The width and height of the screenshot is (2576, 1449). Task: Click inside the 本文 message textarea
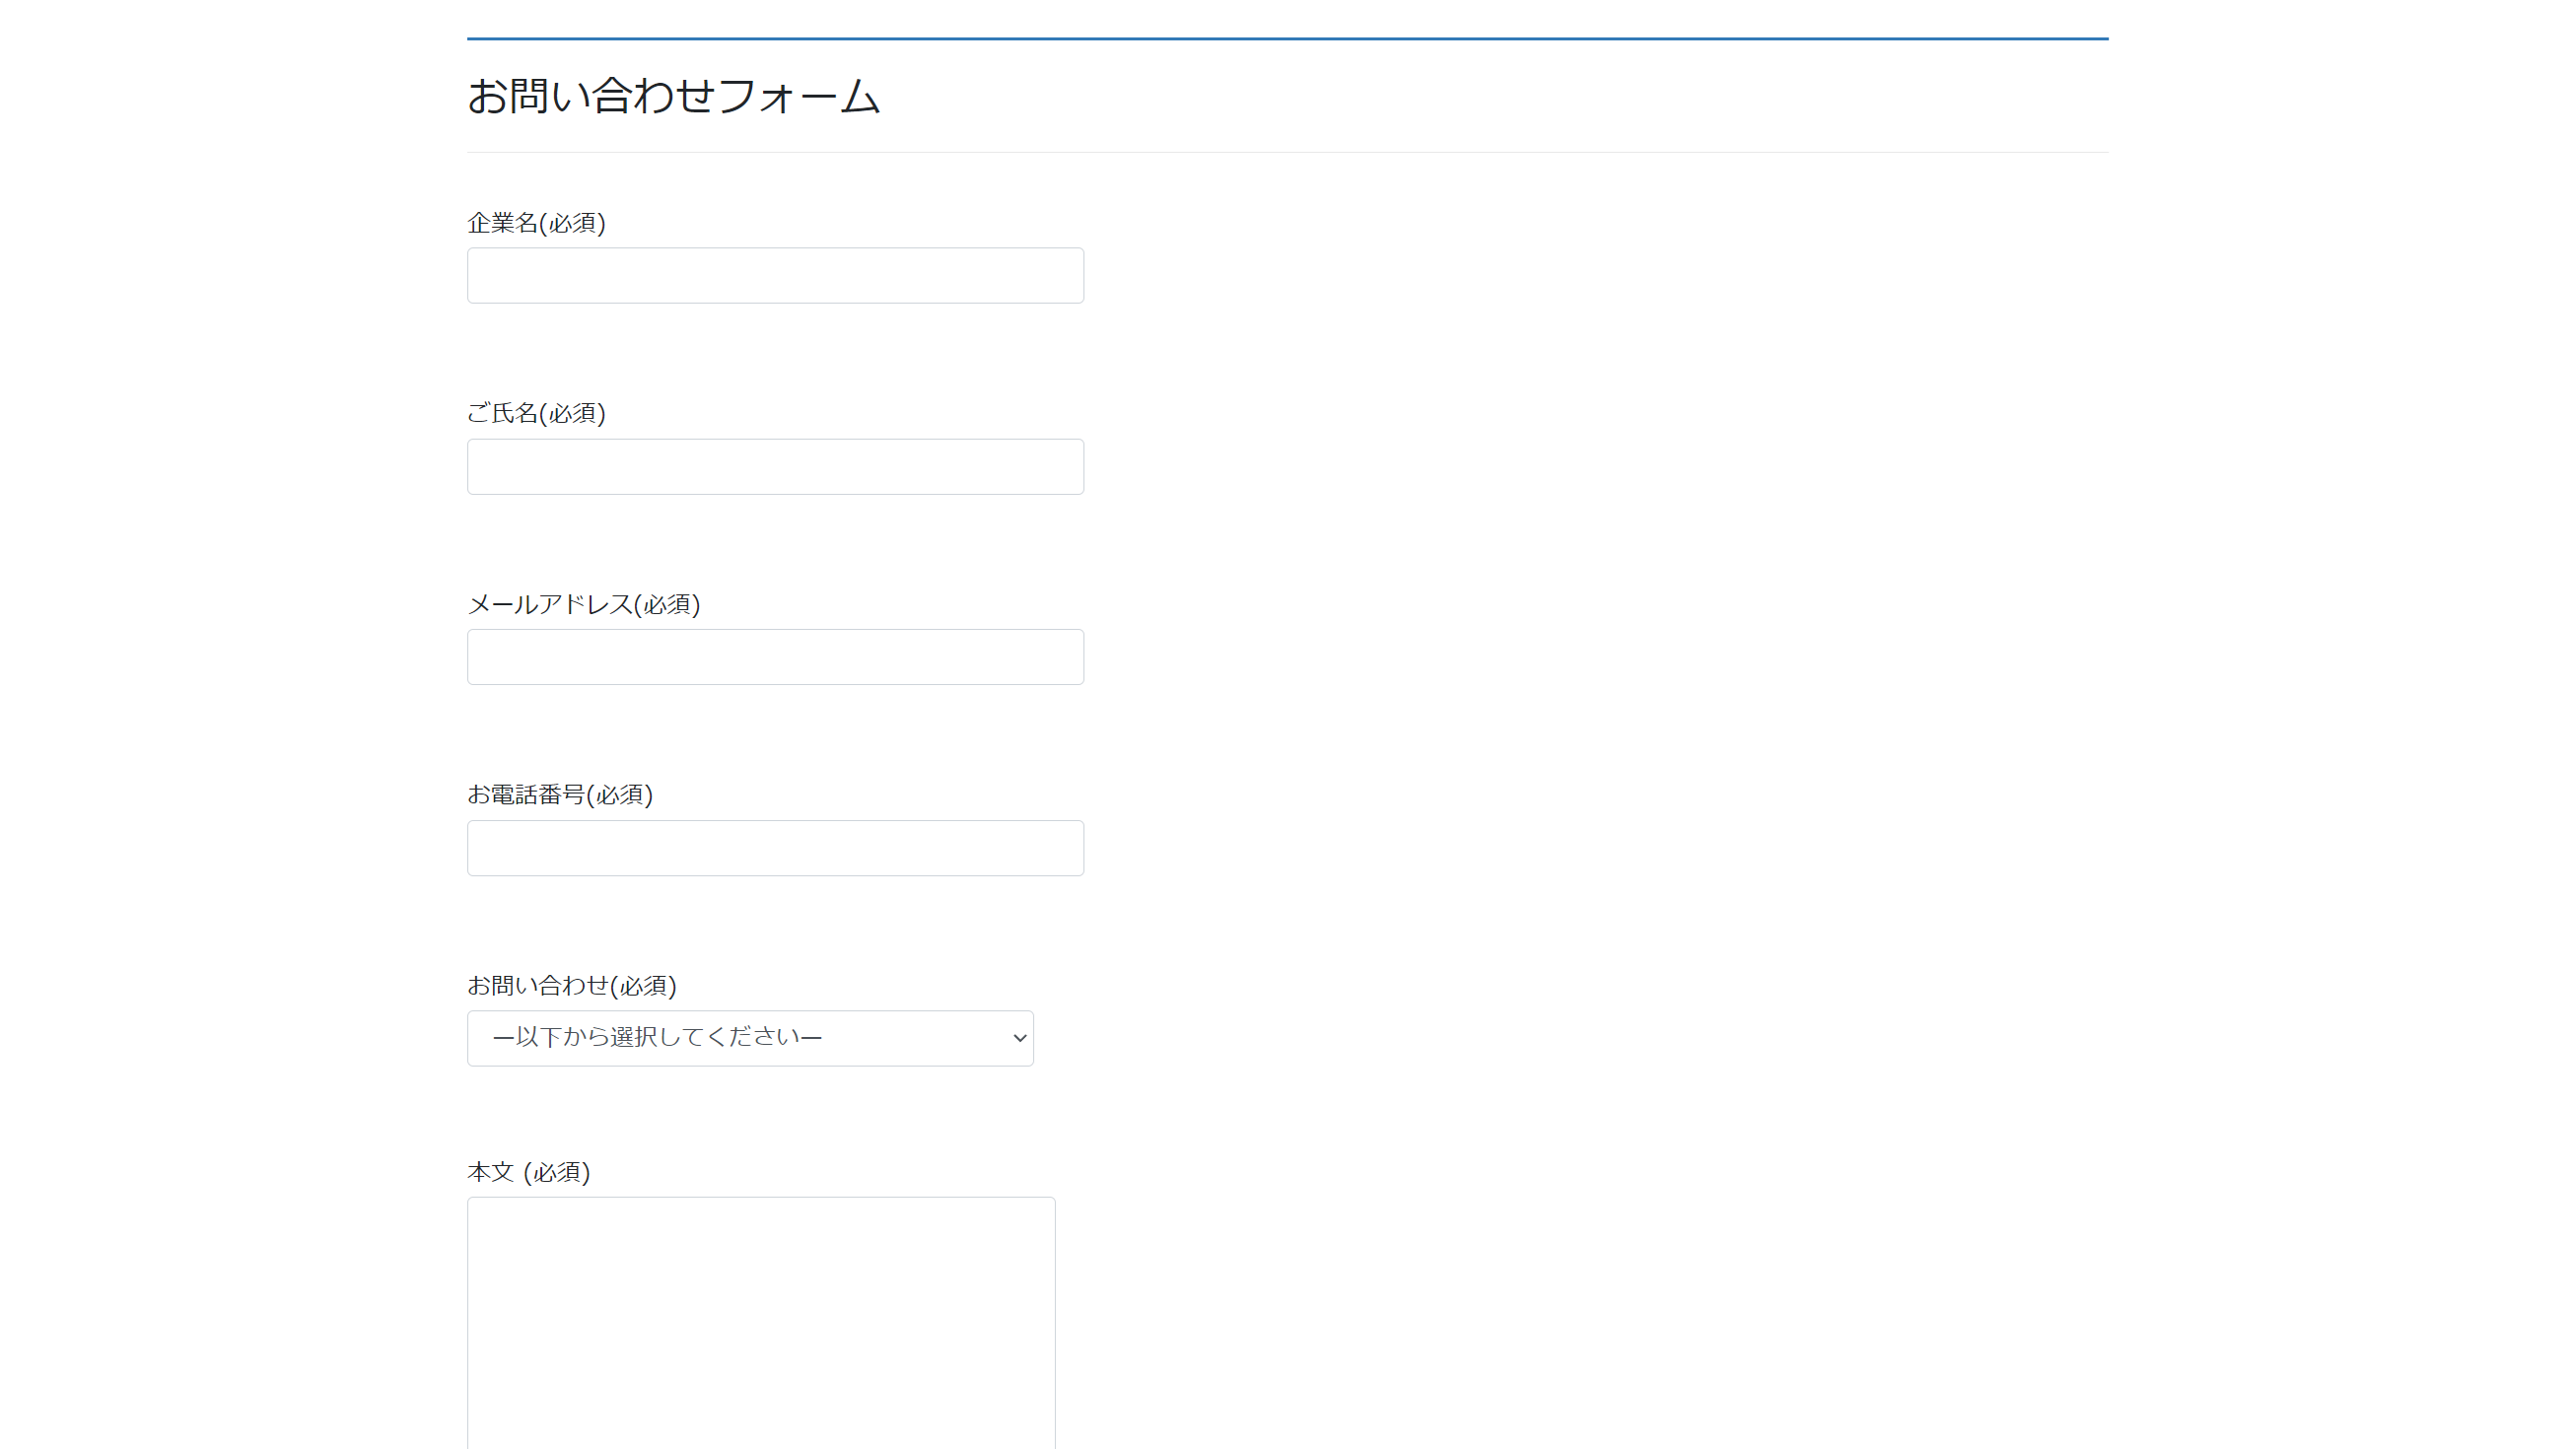761,1322
